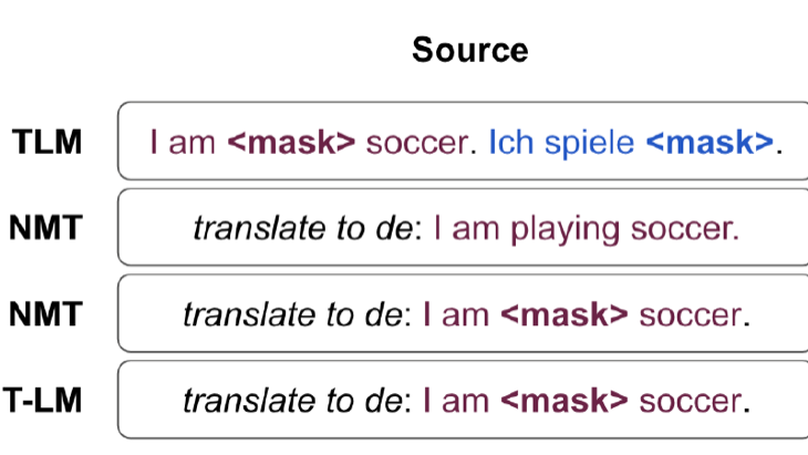Click the "T-LM" row label at the bottom
Screen dimensions: 808x455
[x=42, y=401]
